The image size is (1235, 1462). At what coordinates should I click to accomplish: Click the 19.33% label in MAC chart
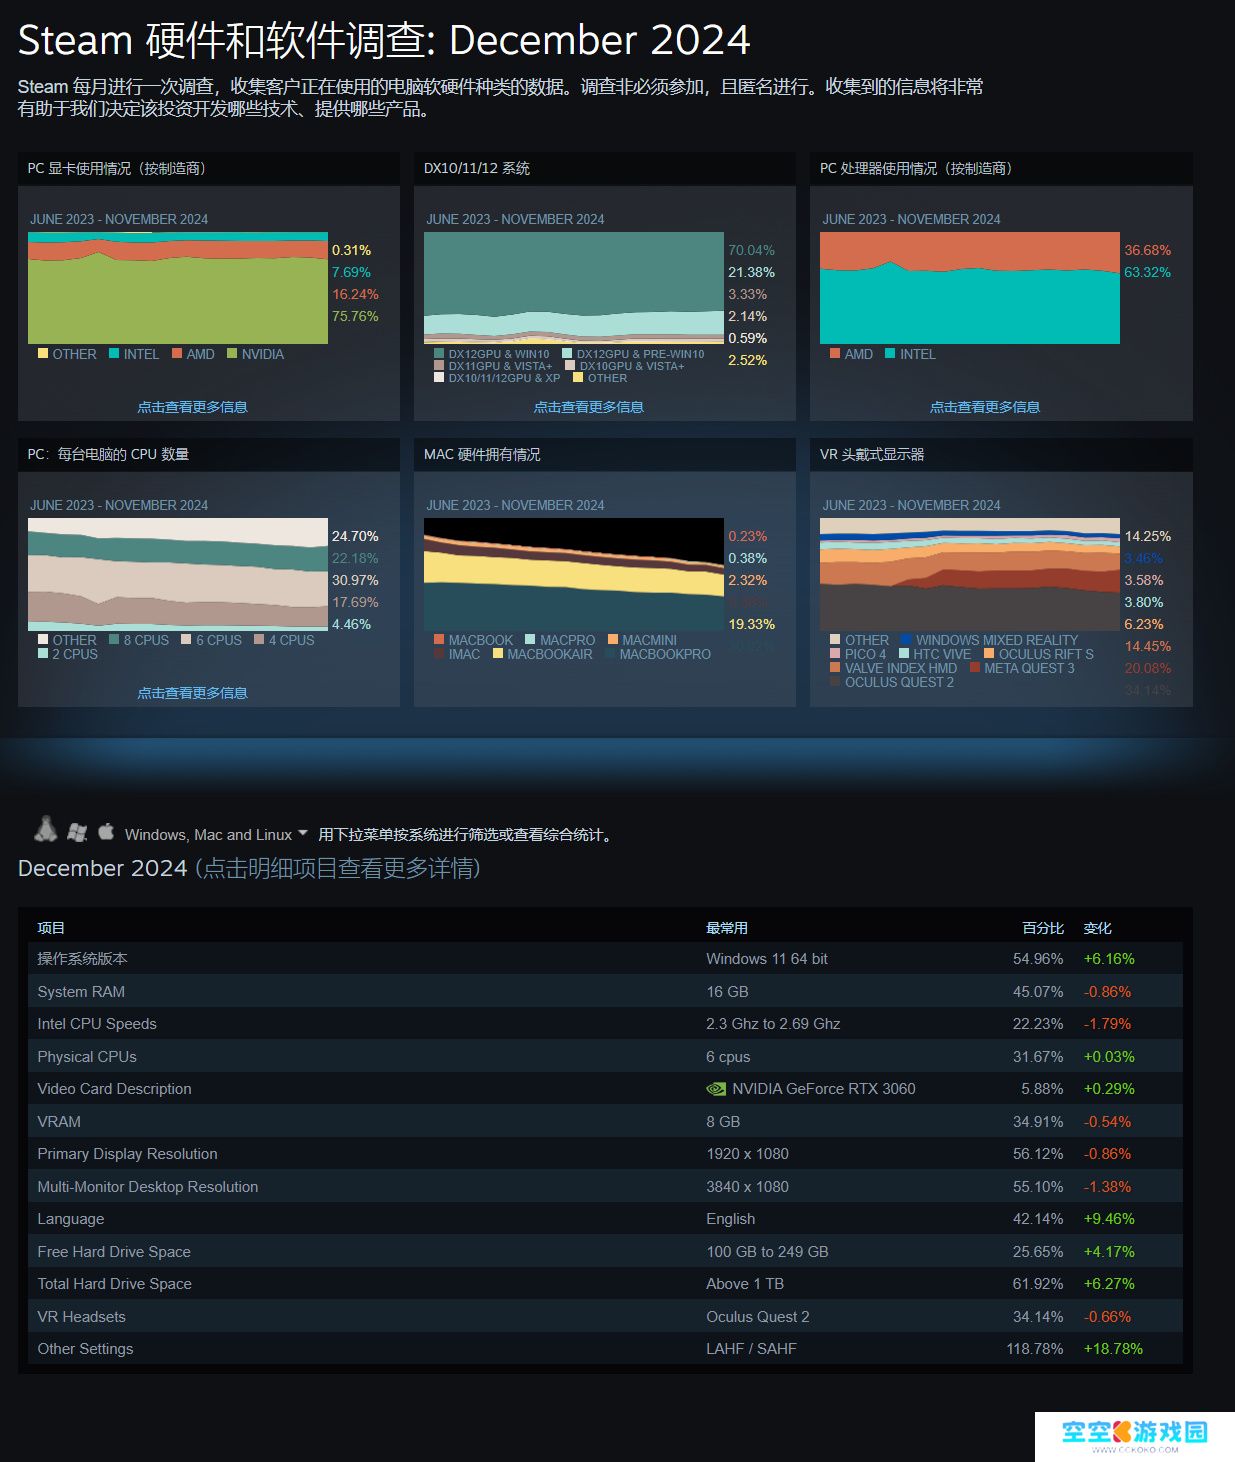(751, 624)
